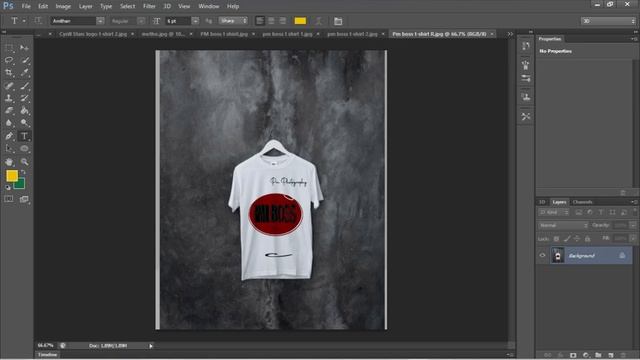This screenshot has height=360, width=640.
Task: Add a layer mask
Action: coord(573,355)
